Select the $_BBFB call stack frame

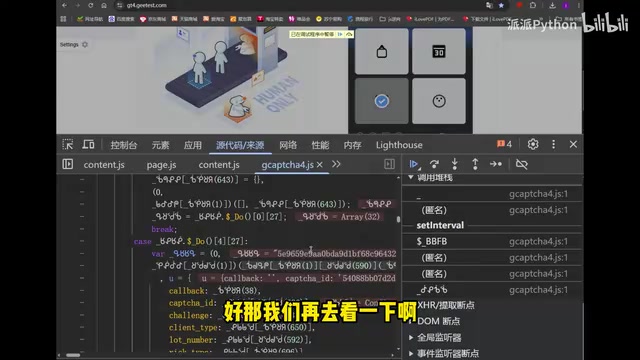(492, 241)
